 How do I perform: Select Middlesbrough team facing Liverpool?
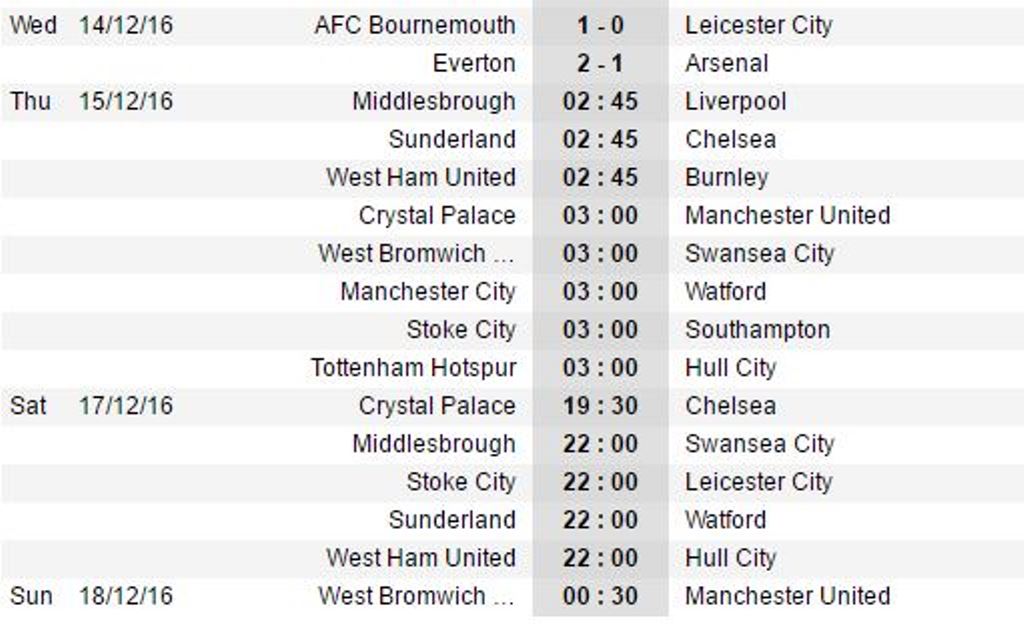pos(434,101)
